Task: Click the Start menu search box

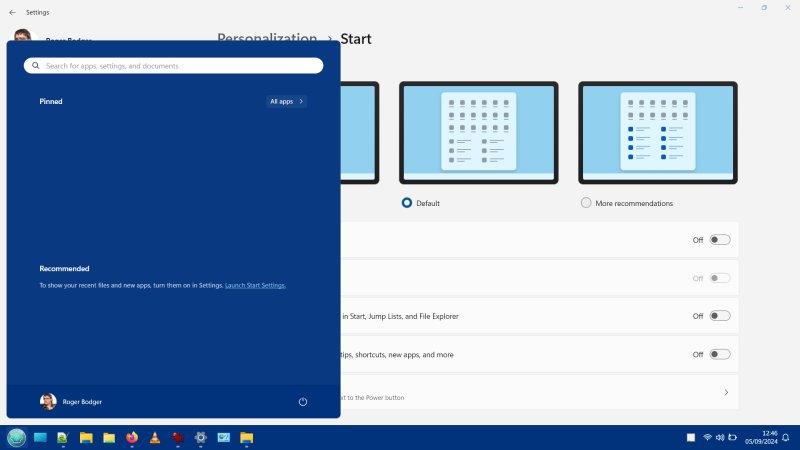Action: click(x=174, y=66)
